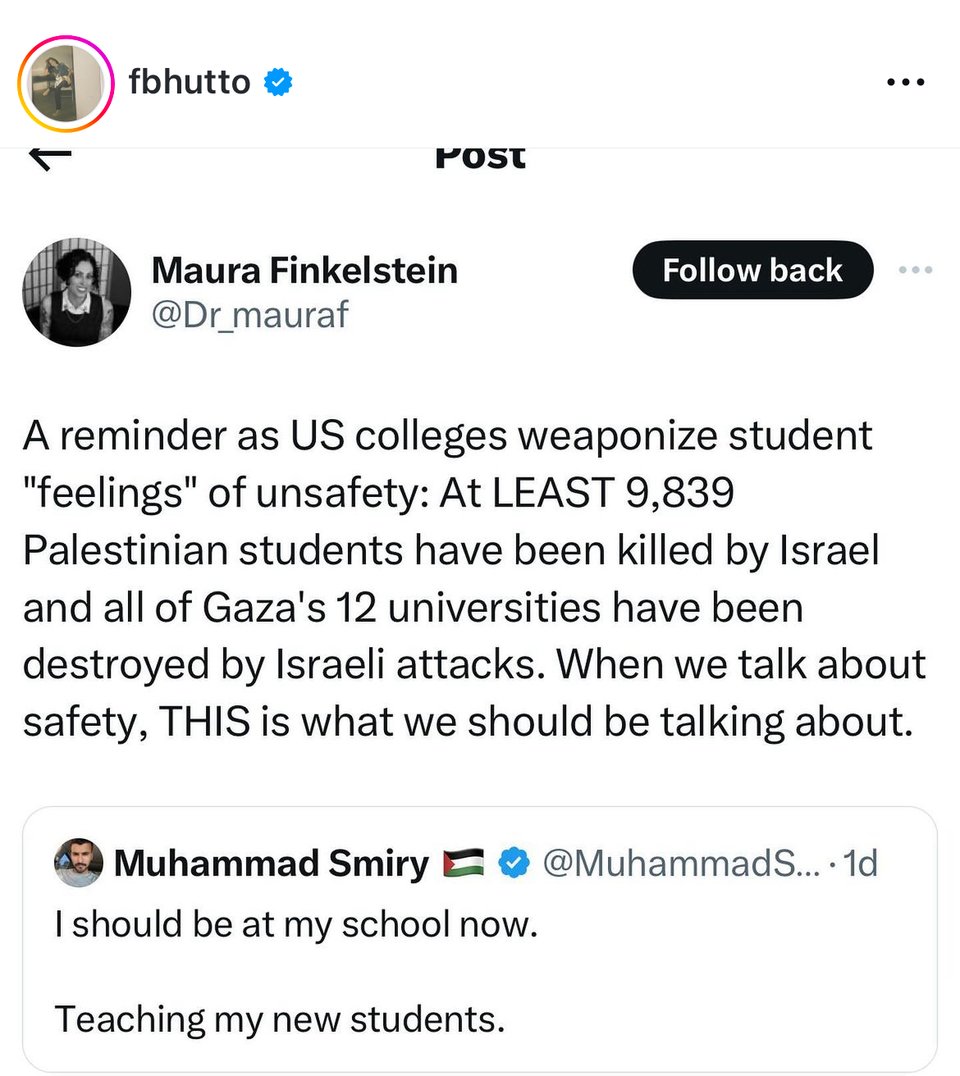The image size is (960, 1076).
Task: Click the Palestinian flag emoji
Action: point(464,861)
